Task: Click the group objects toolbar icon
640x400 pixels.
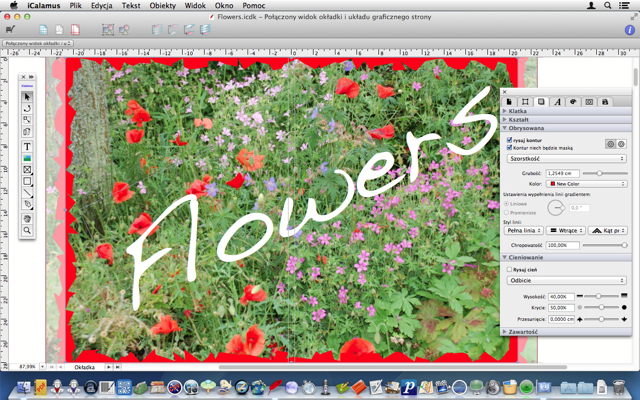Action: point(108,29)
